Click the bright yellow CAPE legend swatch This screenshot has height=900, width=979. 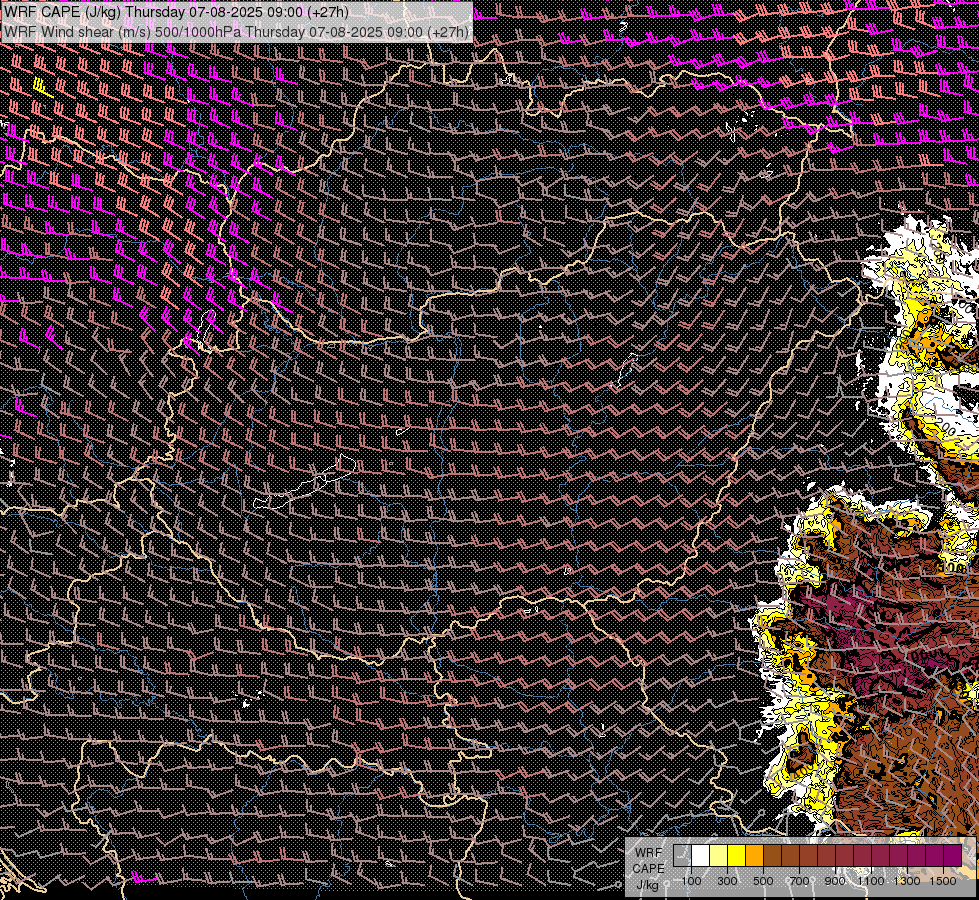pyautogui.click(x=737, y=855)
